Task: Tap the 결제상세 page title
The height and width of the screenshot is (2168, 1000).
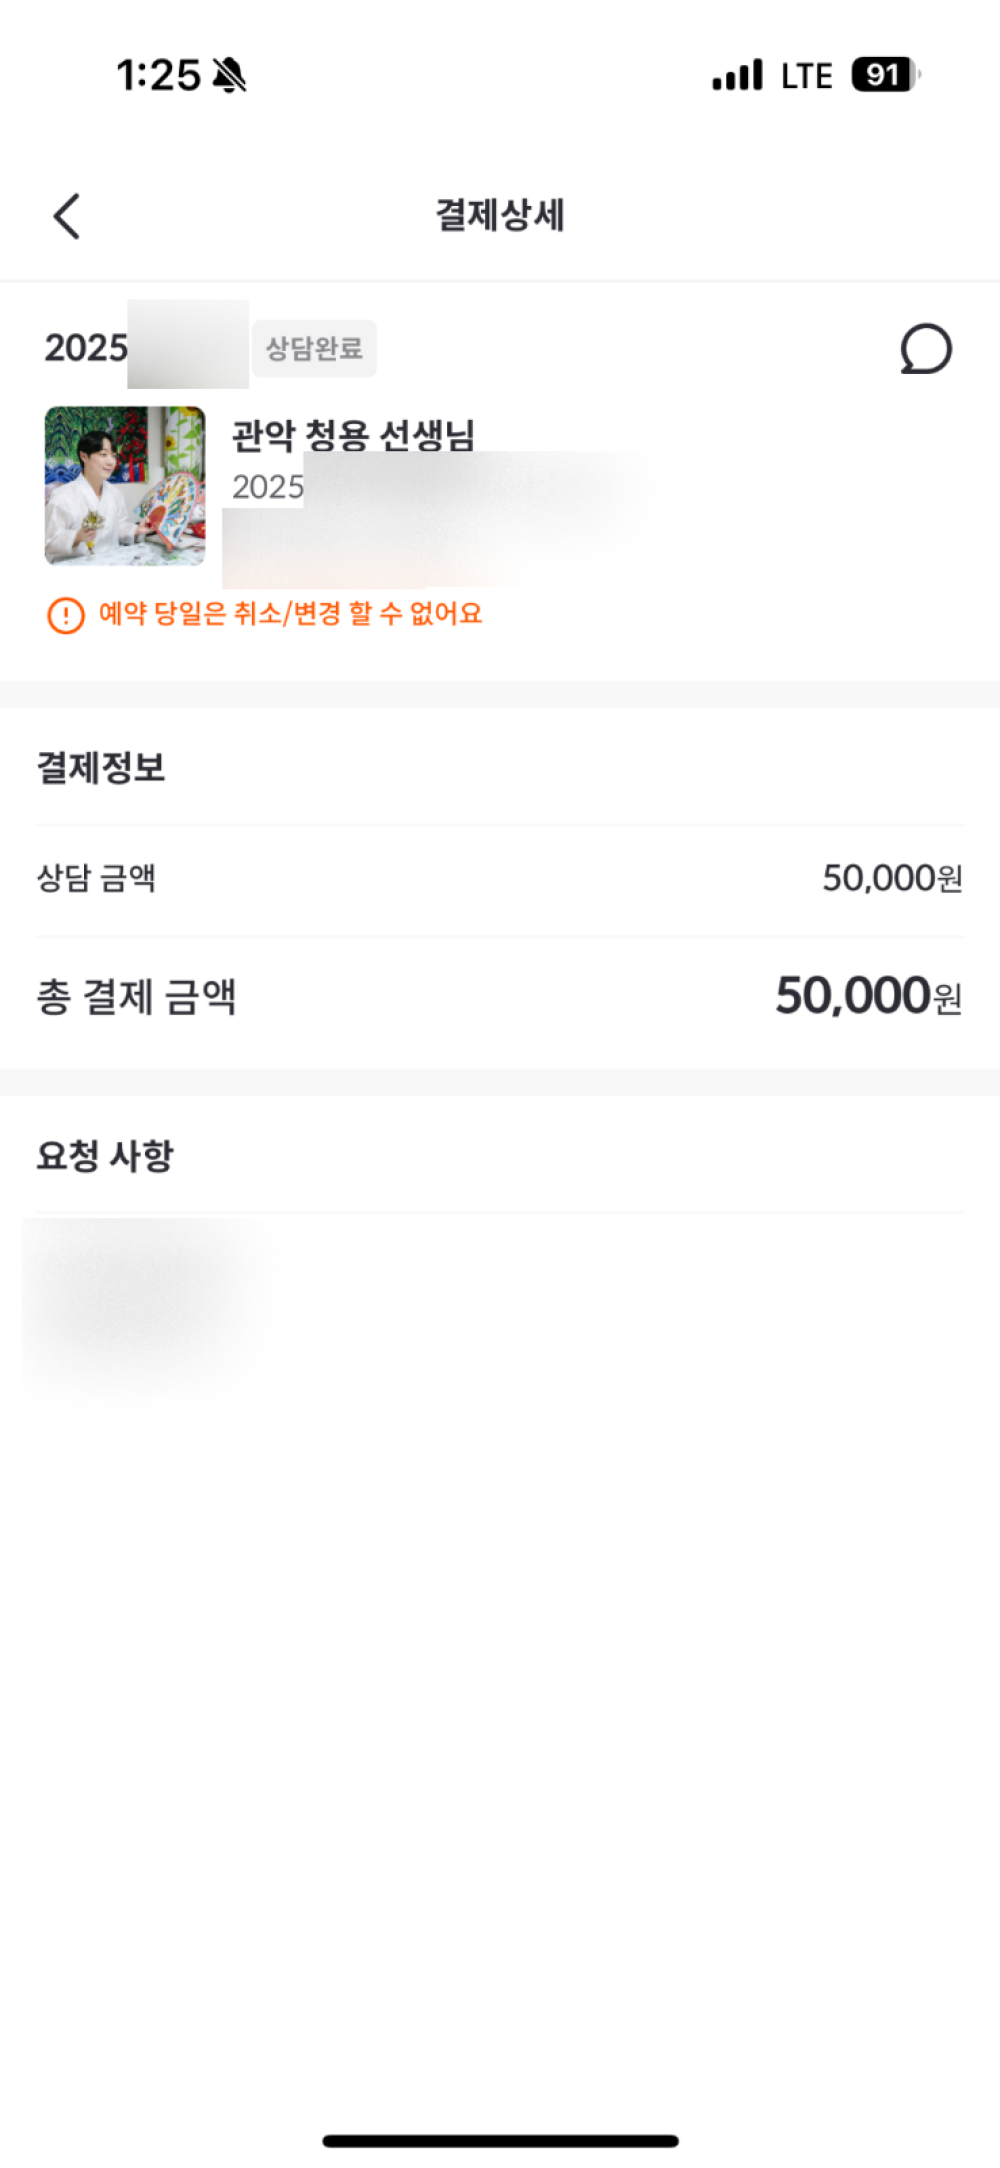Action: click(x=500, y=215)
